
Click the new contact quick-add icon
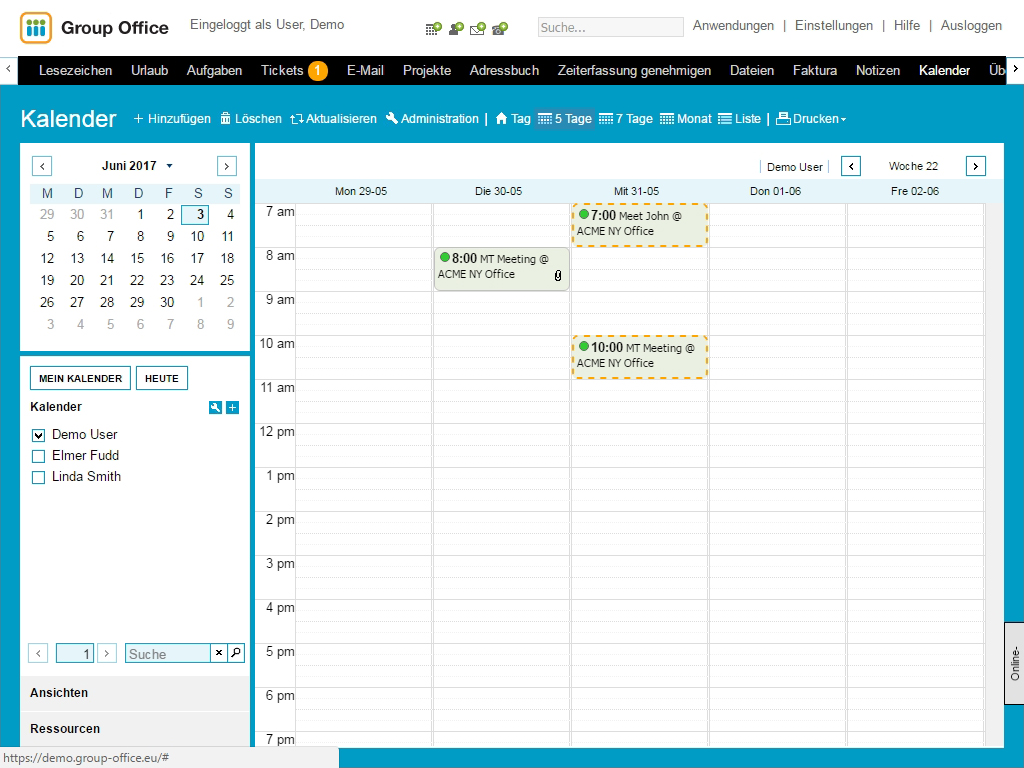pos(456,28)
